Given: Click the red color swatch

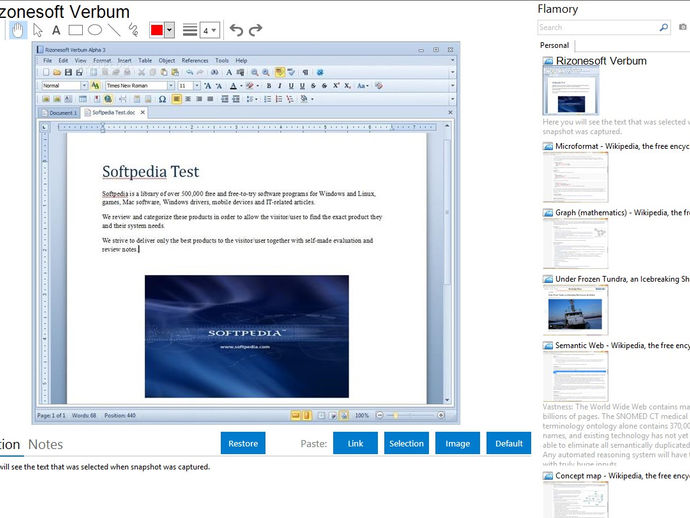Looking at the screenshot, I should pos(157,30).
